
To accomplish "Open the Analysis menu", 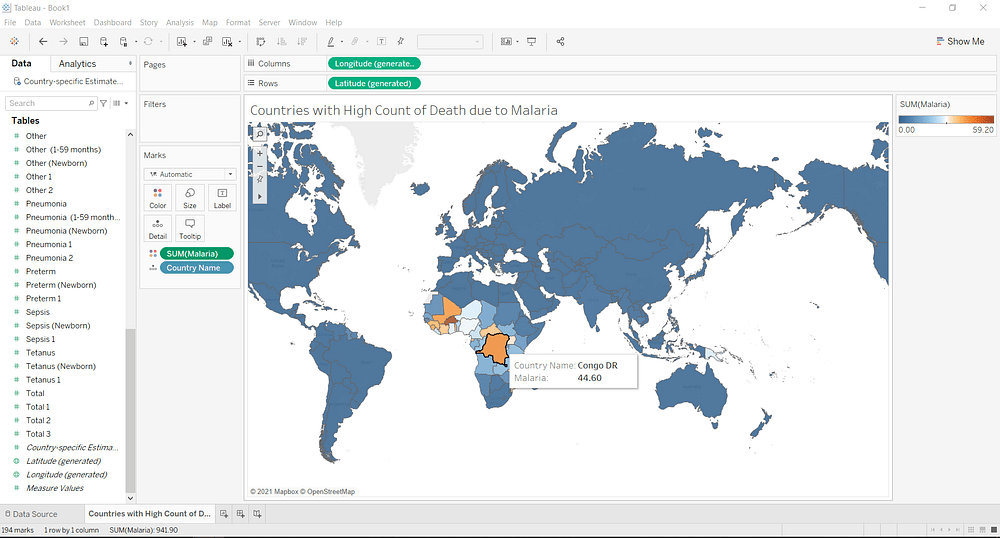I will coord(180,22).
